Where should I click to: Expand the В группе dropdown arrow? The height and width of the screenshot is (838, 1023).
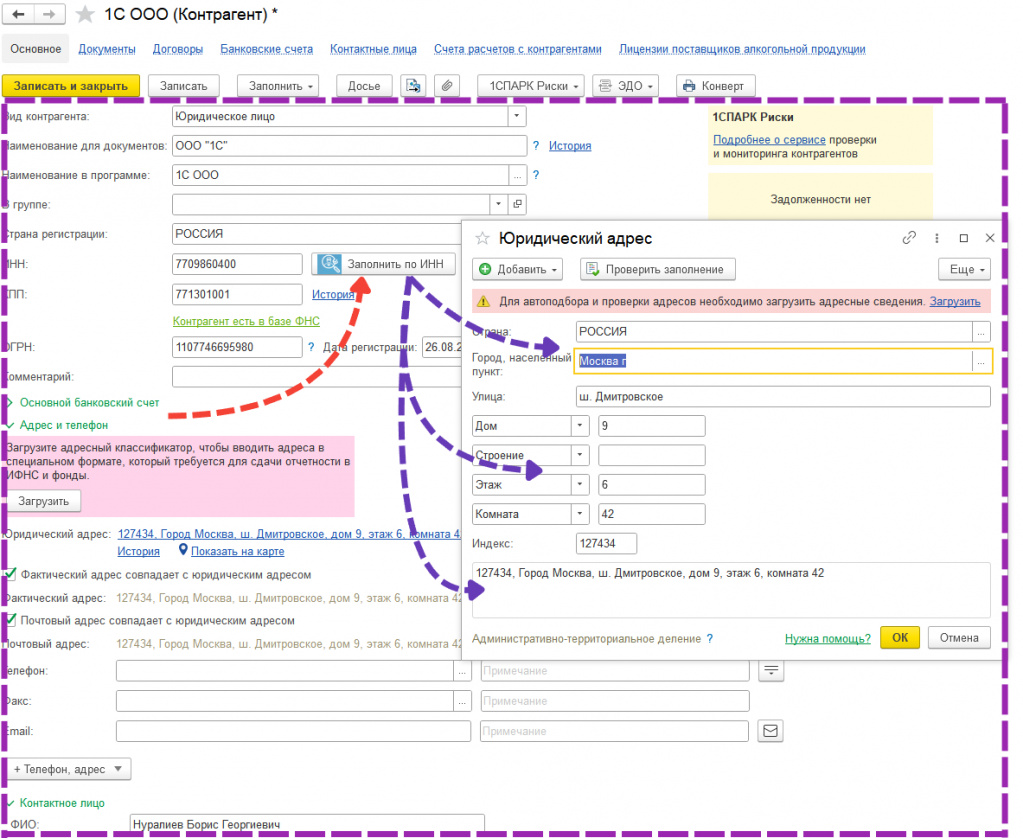(498, 204)
